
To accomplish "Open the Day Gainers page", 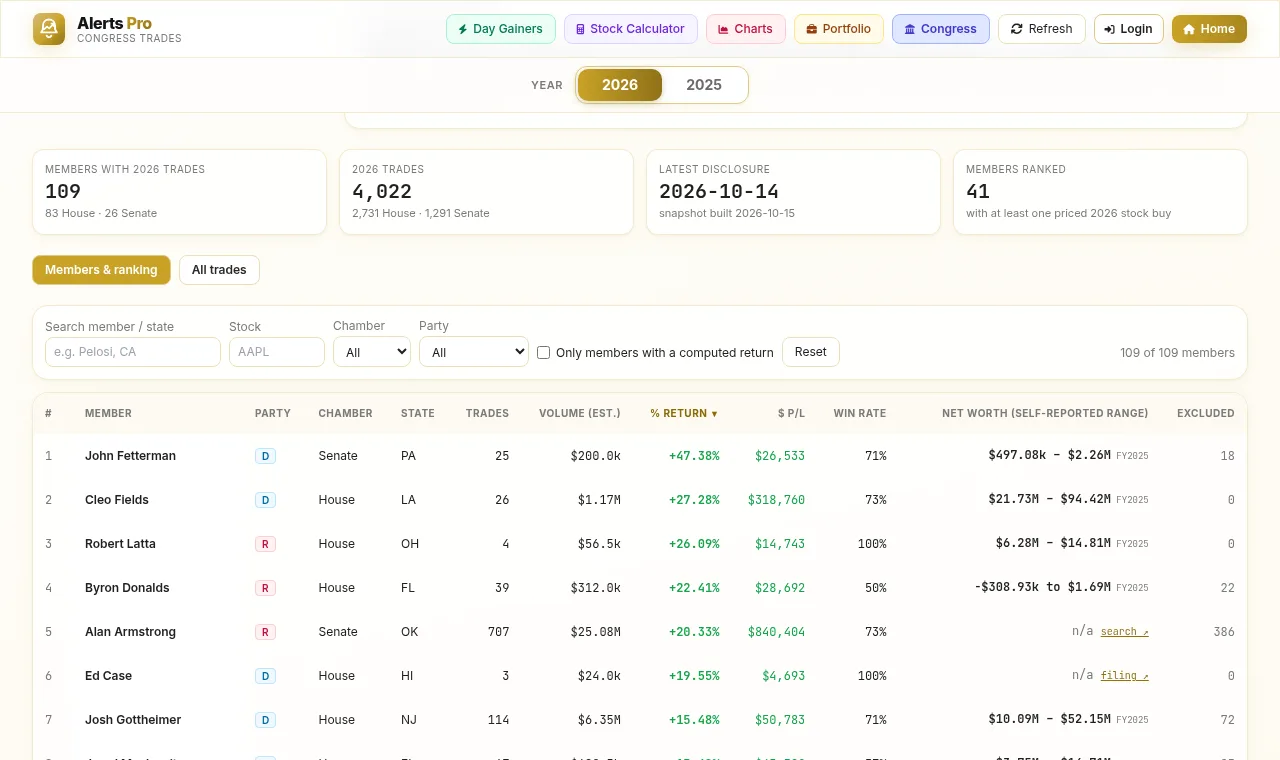I will click(500, 29).
